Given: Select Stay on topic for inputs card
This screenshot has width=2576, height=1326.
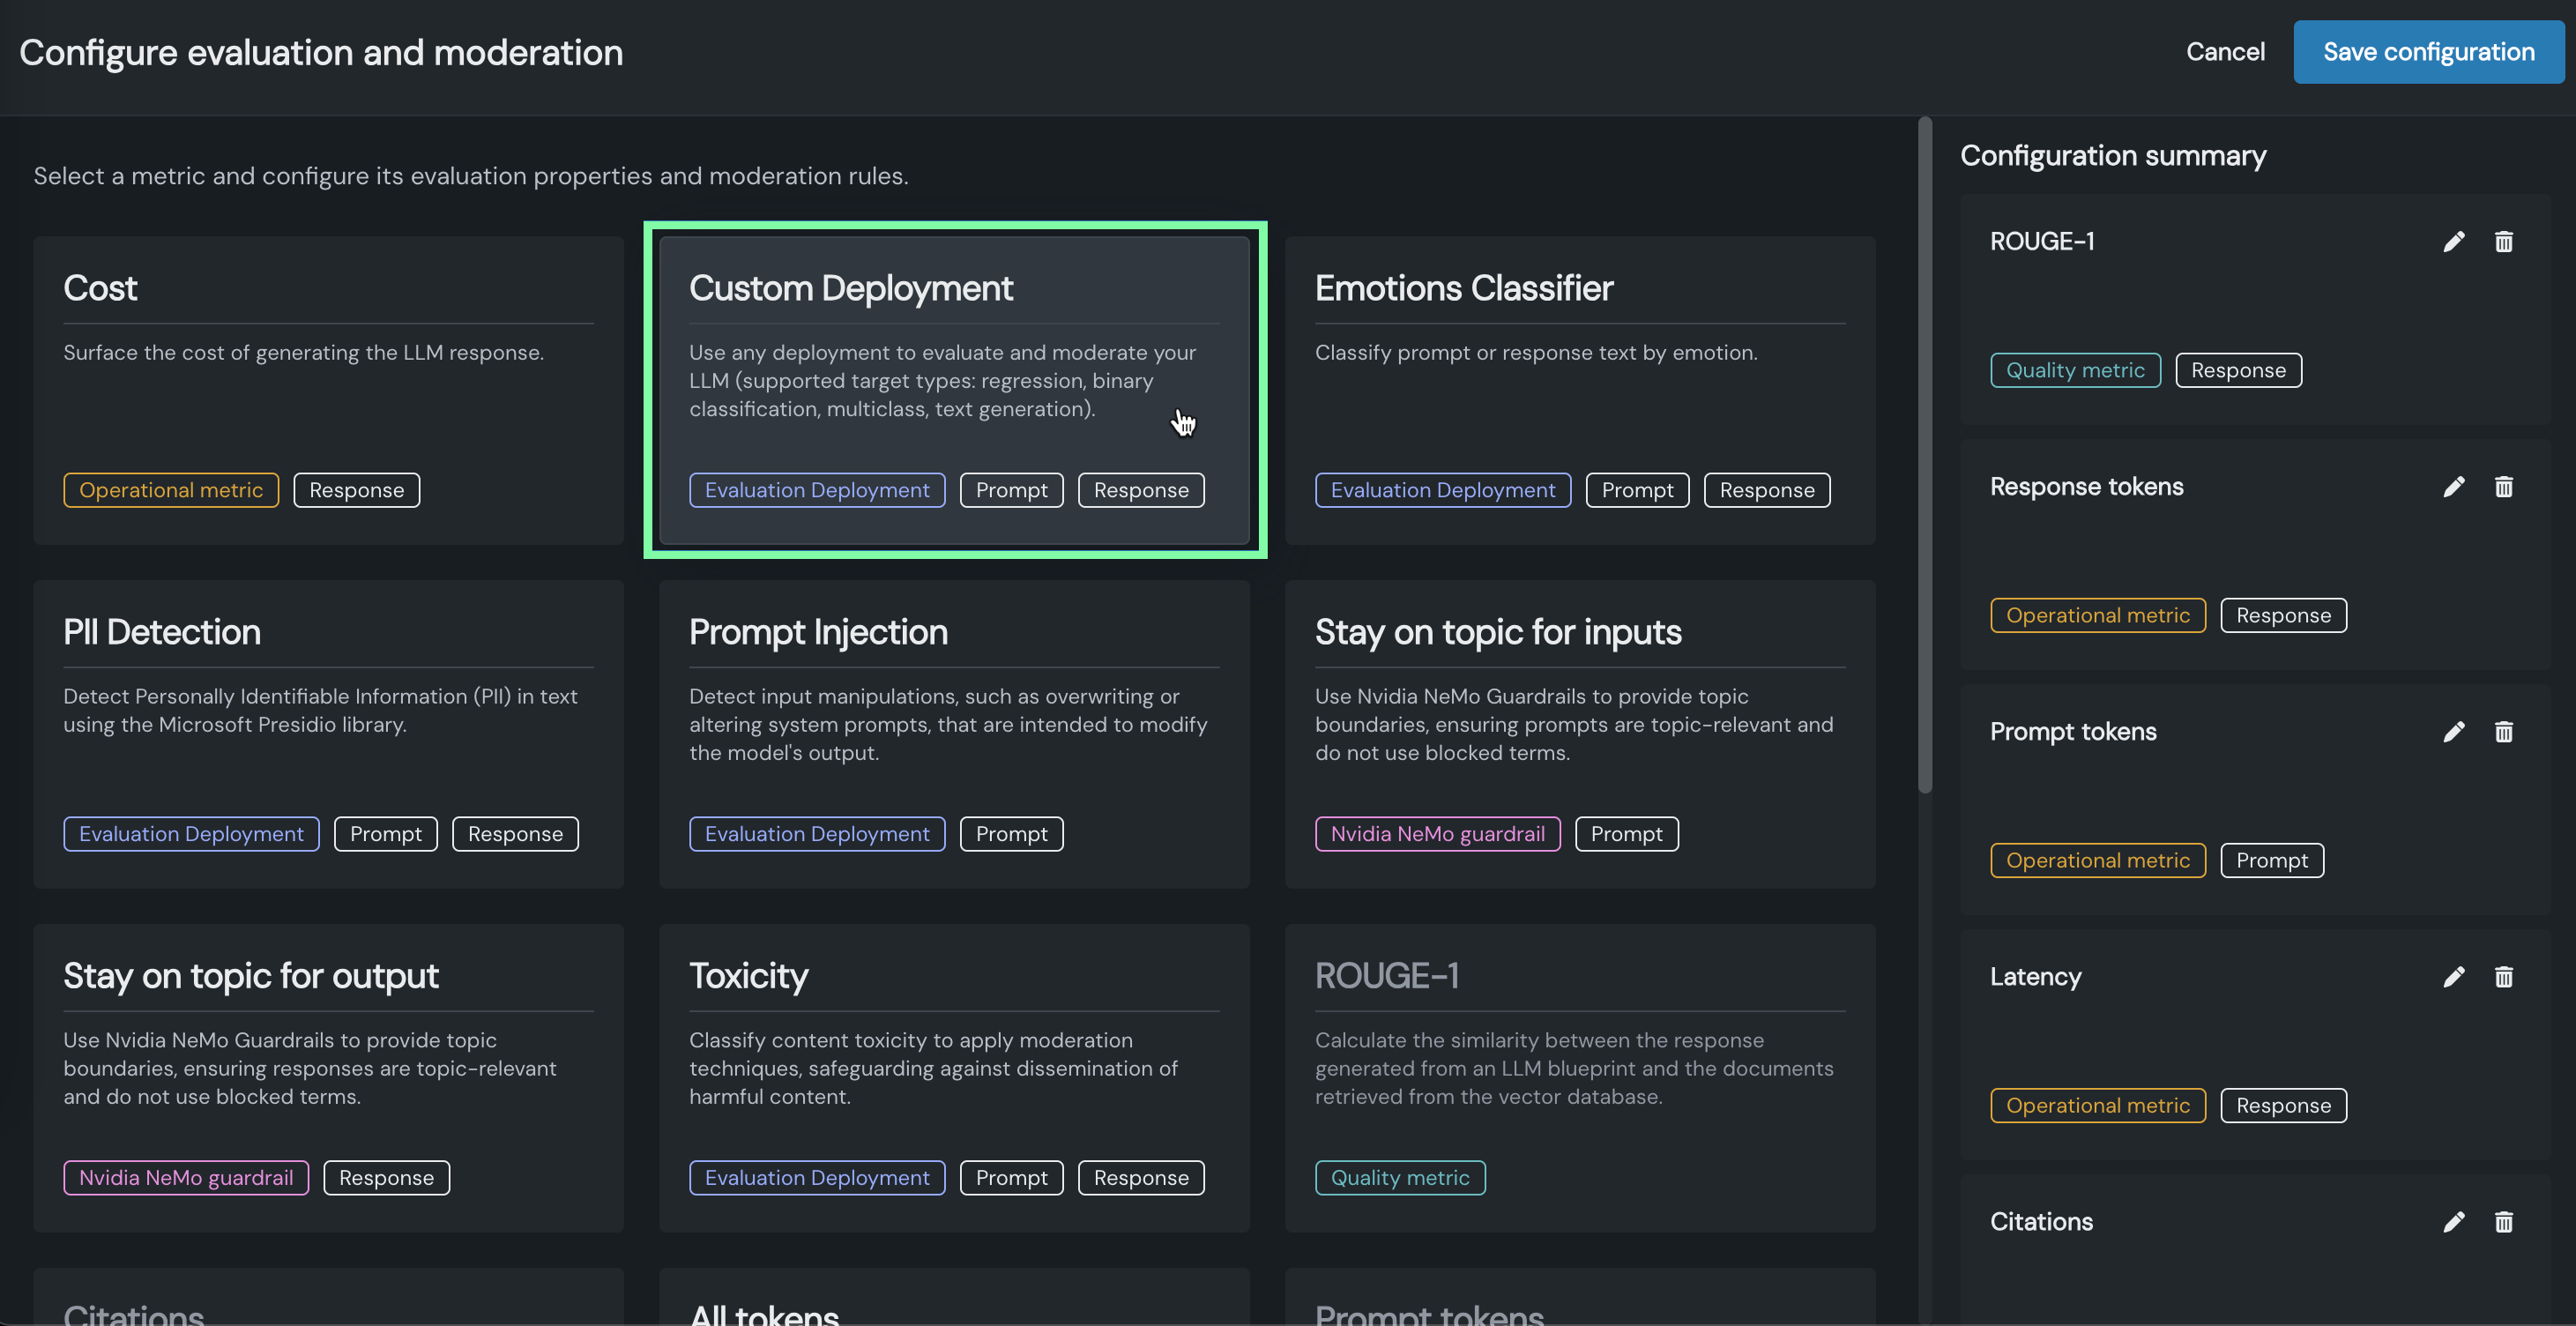Looking at the screenshot, I should coord(1579,734).
